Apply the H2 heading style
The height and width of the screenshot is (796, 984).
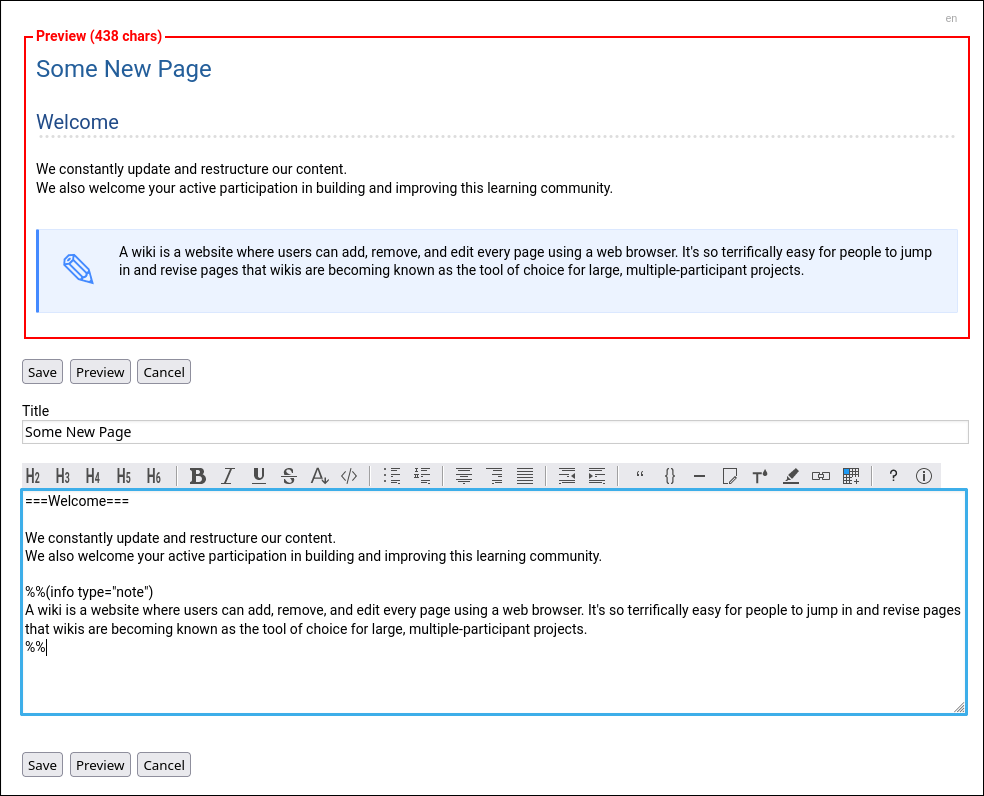33,476
